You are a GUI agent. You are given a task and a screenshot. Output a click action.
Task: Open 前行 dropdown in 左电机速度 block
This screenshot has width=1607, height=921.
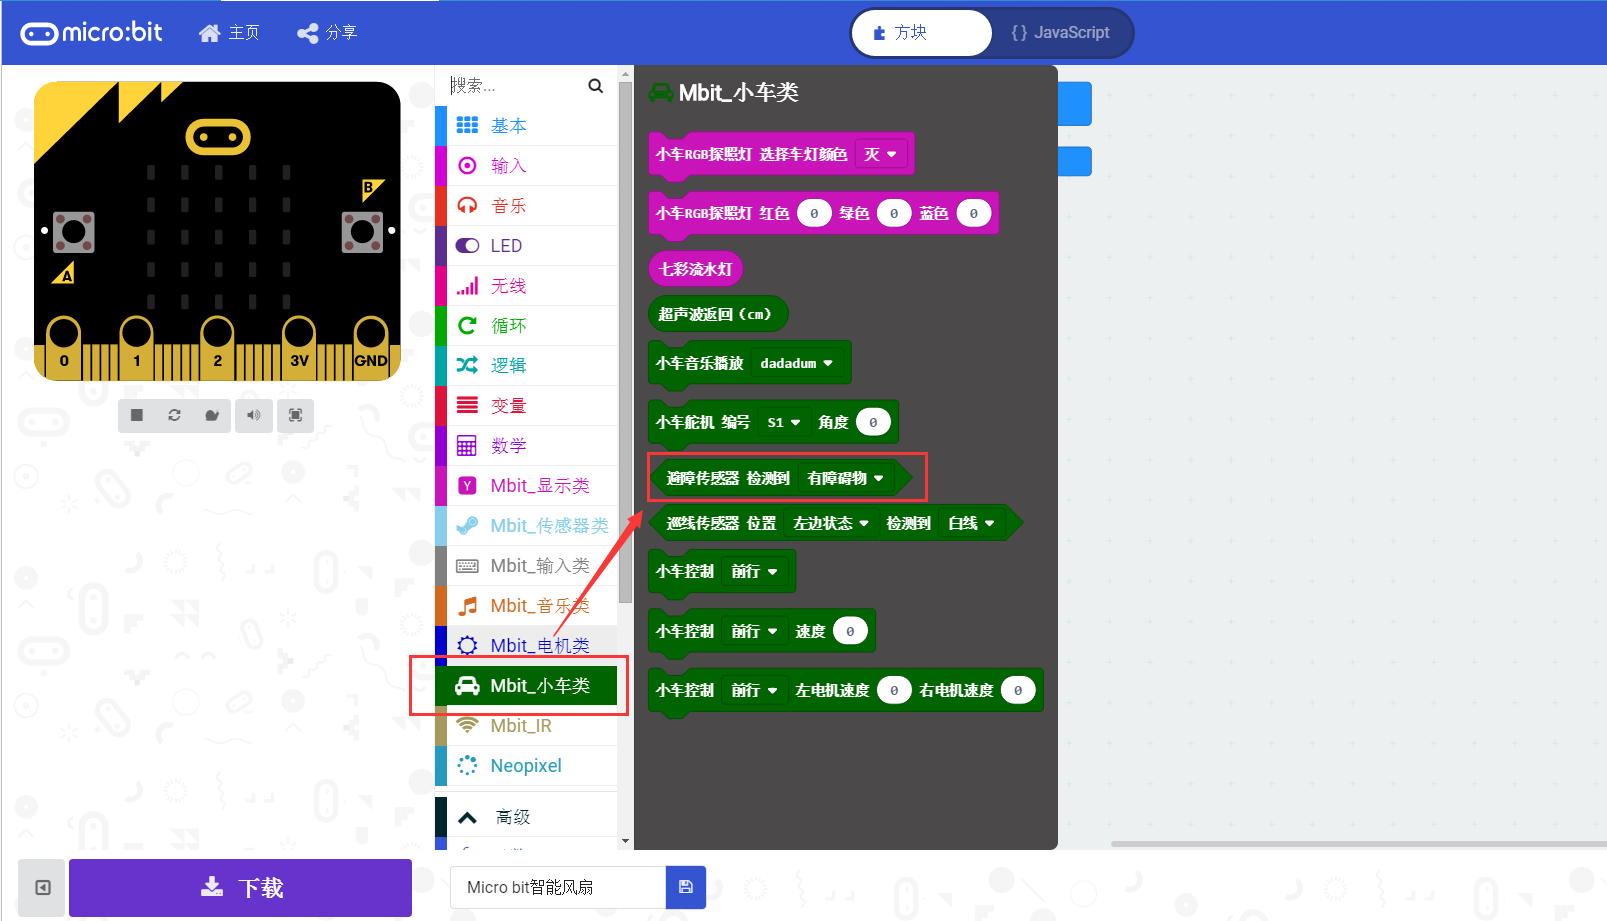tap(754, 690)
